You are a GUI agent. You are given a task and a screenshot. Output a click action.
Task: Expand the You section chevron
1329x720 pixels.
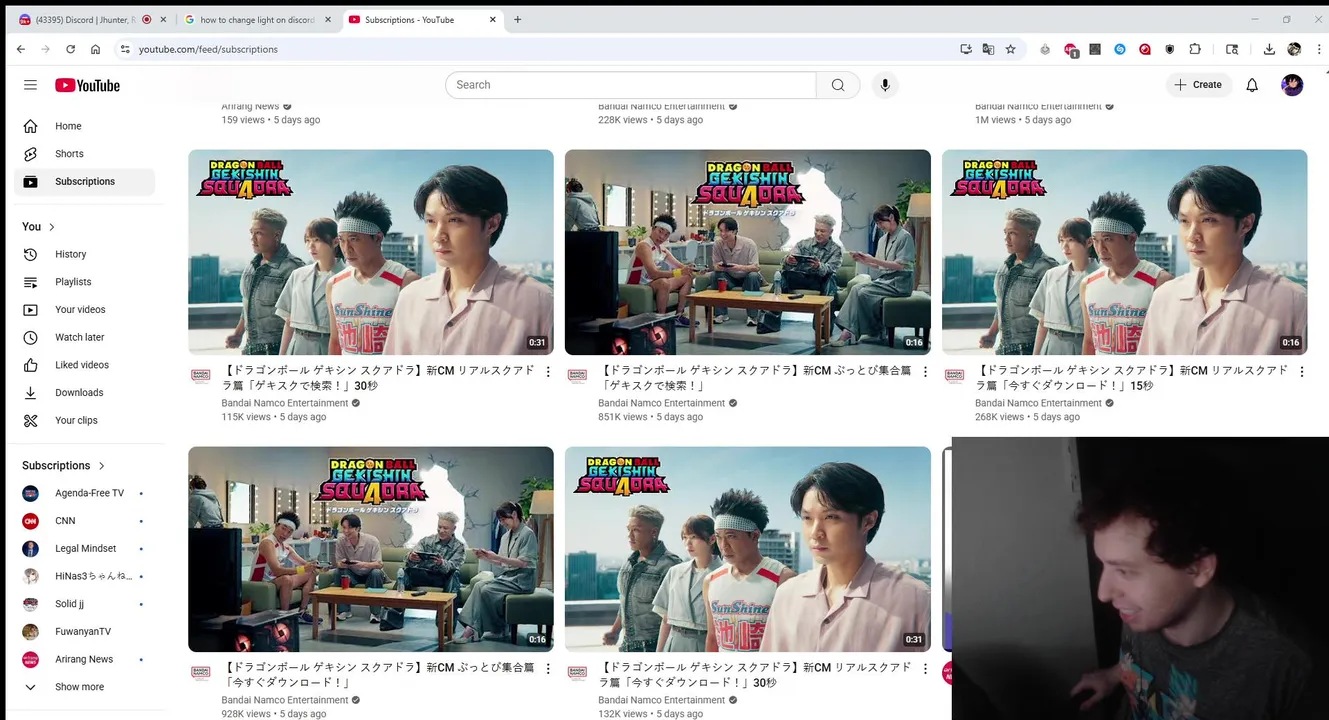(52, 227)
